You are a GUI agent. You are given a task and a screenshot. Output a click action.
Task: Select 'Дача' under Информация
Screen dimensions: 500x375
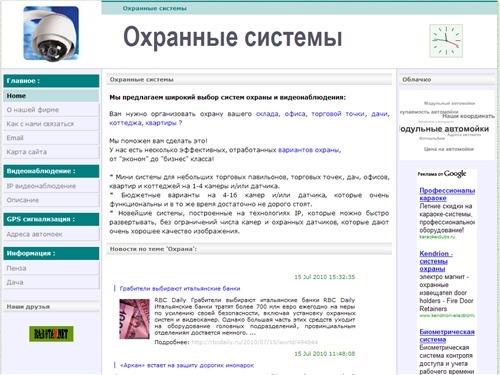point(51,282)
